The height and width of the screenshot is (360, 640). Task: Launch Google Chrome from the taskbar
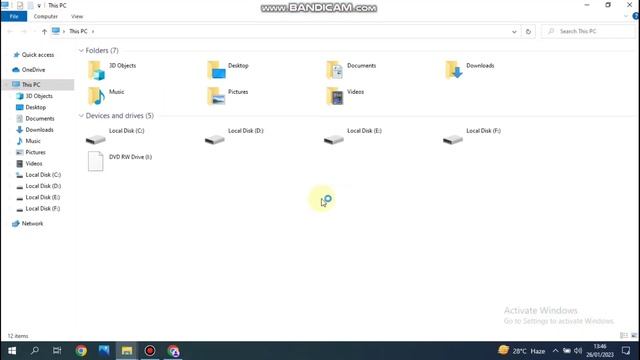click(x=81, y=351)
